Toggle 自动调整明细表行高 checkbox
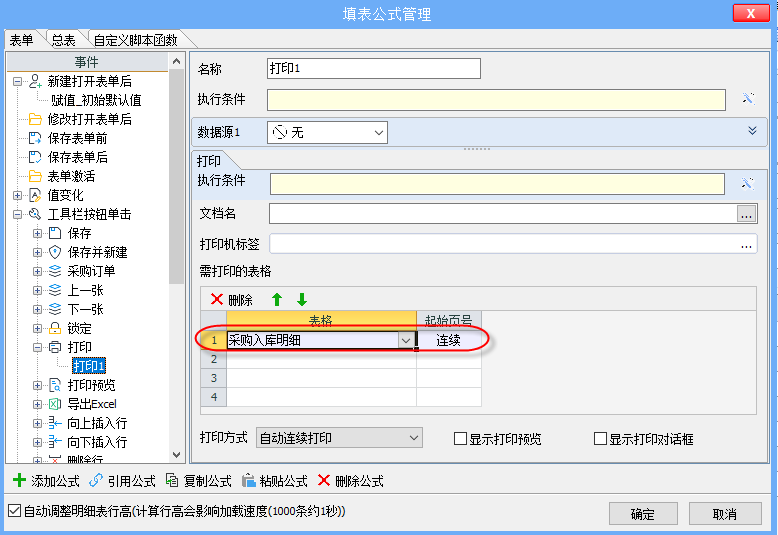Image resolution: width=778 pixels, height=535 pixels. coord(14,510)
